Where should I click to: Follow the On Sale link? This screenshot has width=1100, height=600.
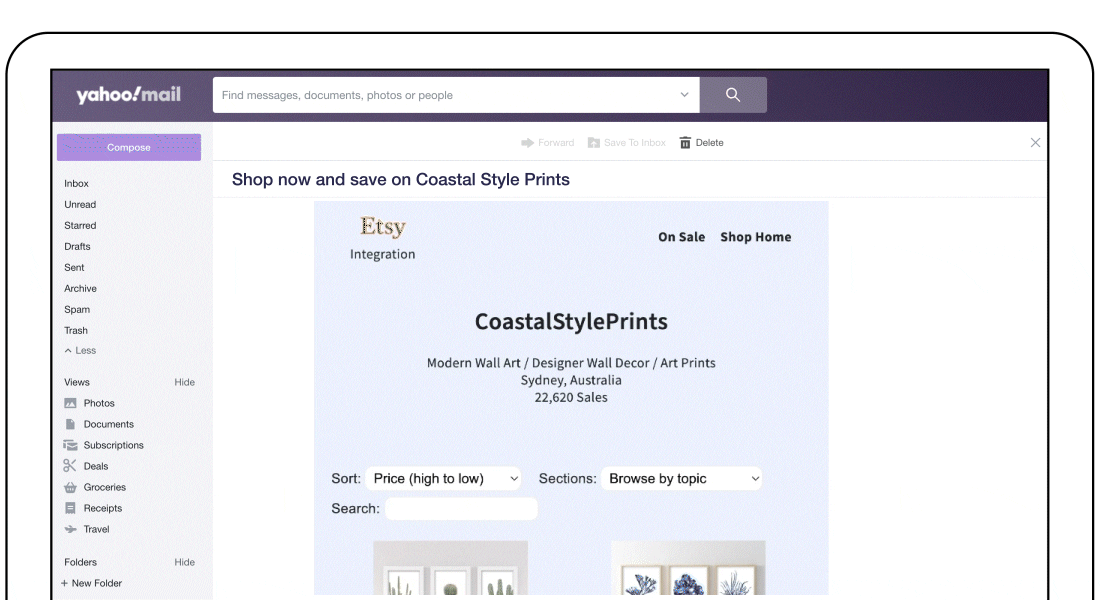681,237
